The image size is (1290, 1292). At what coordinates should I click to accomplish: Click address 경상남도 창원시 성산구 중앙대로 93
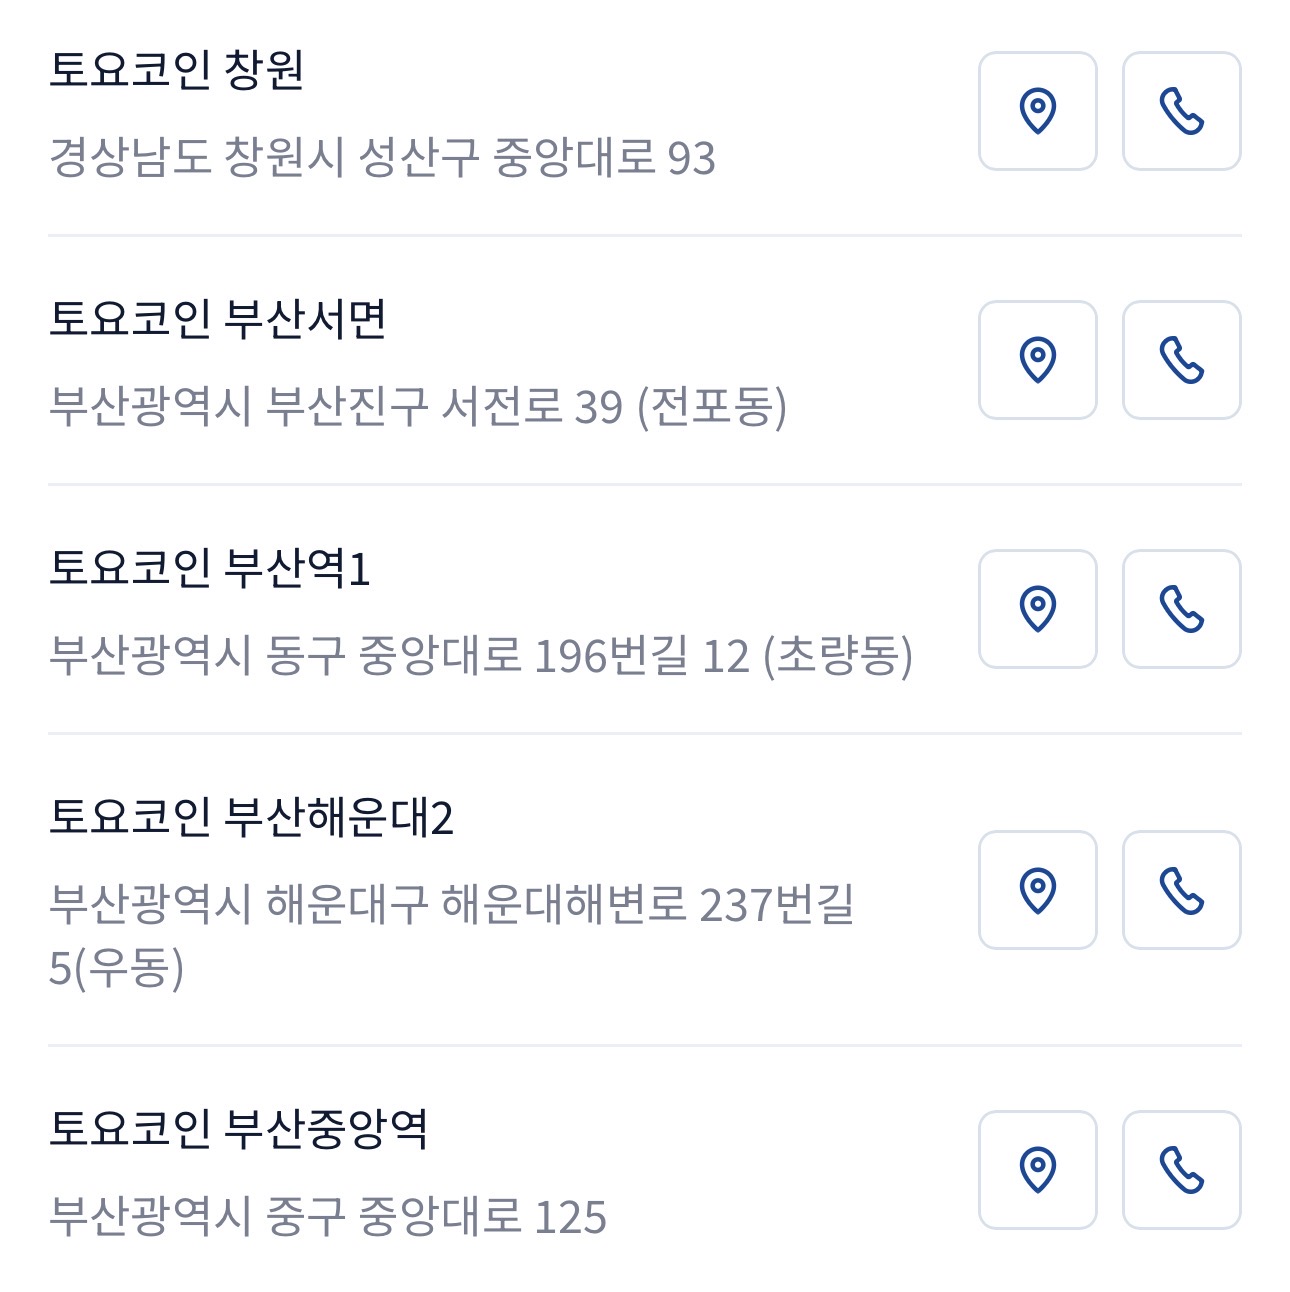(x=382, y=158)
